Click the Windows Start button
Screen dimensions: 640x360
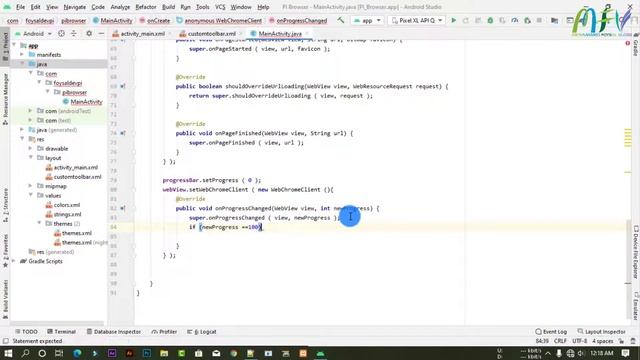(x=8, y=353)
